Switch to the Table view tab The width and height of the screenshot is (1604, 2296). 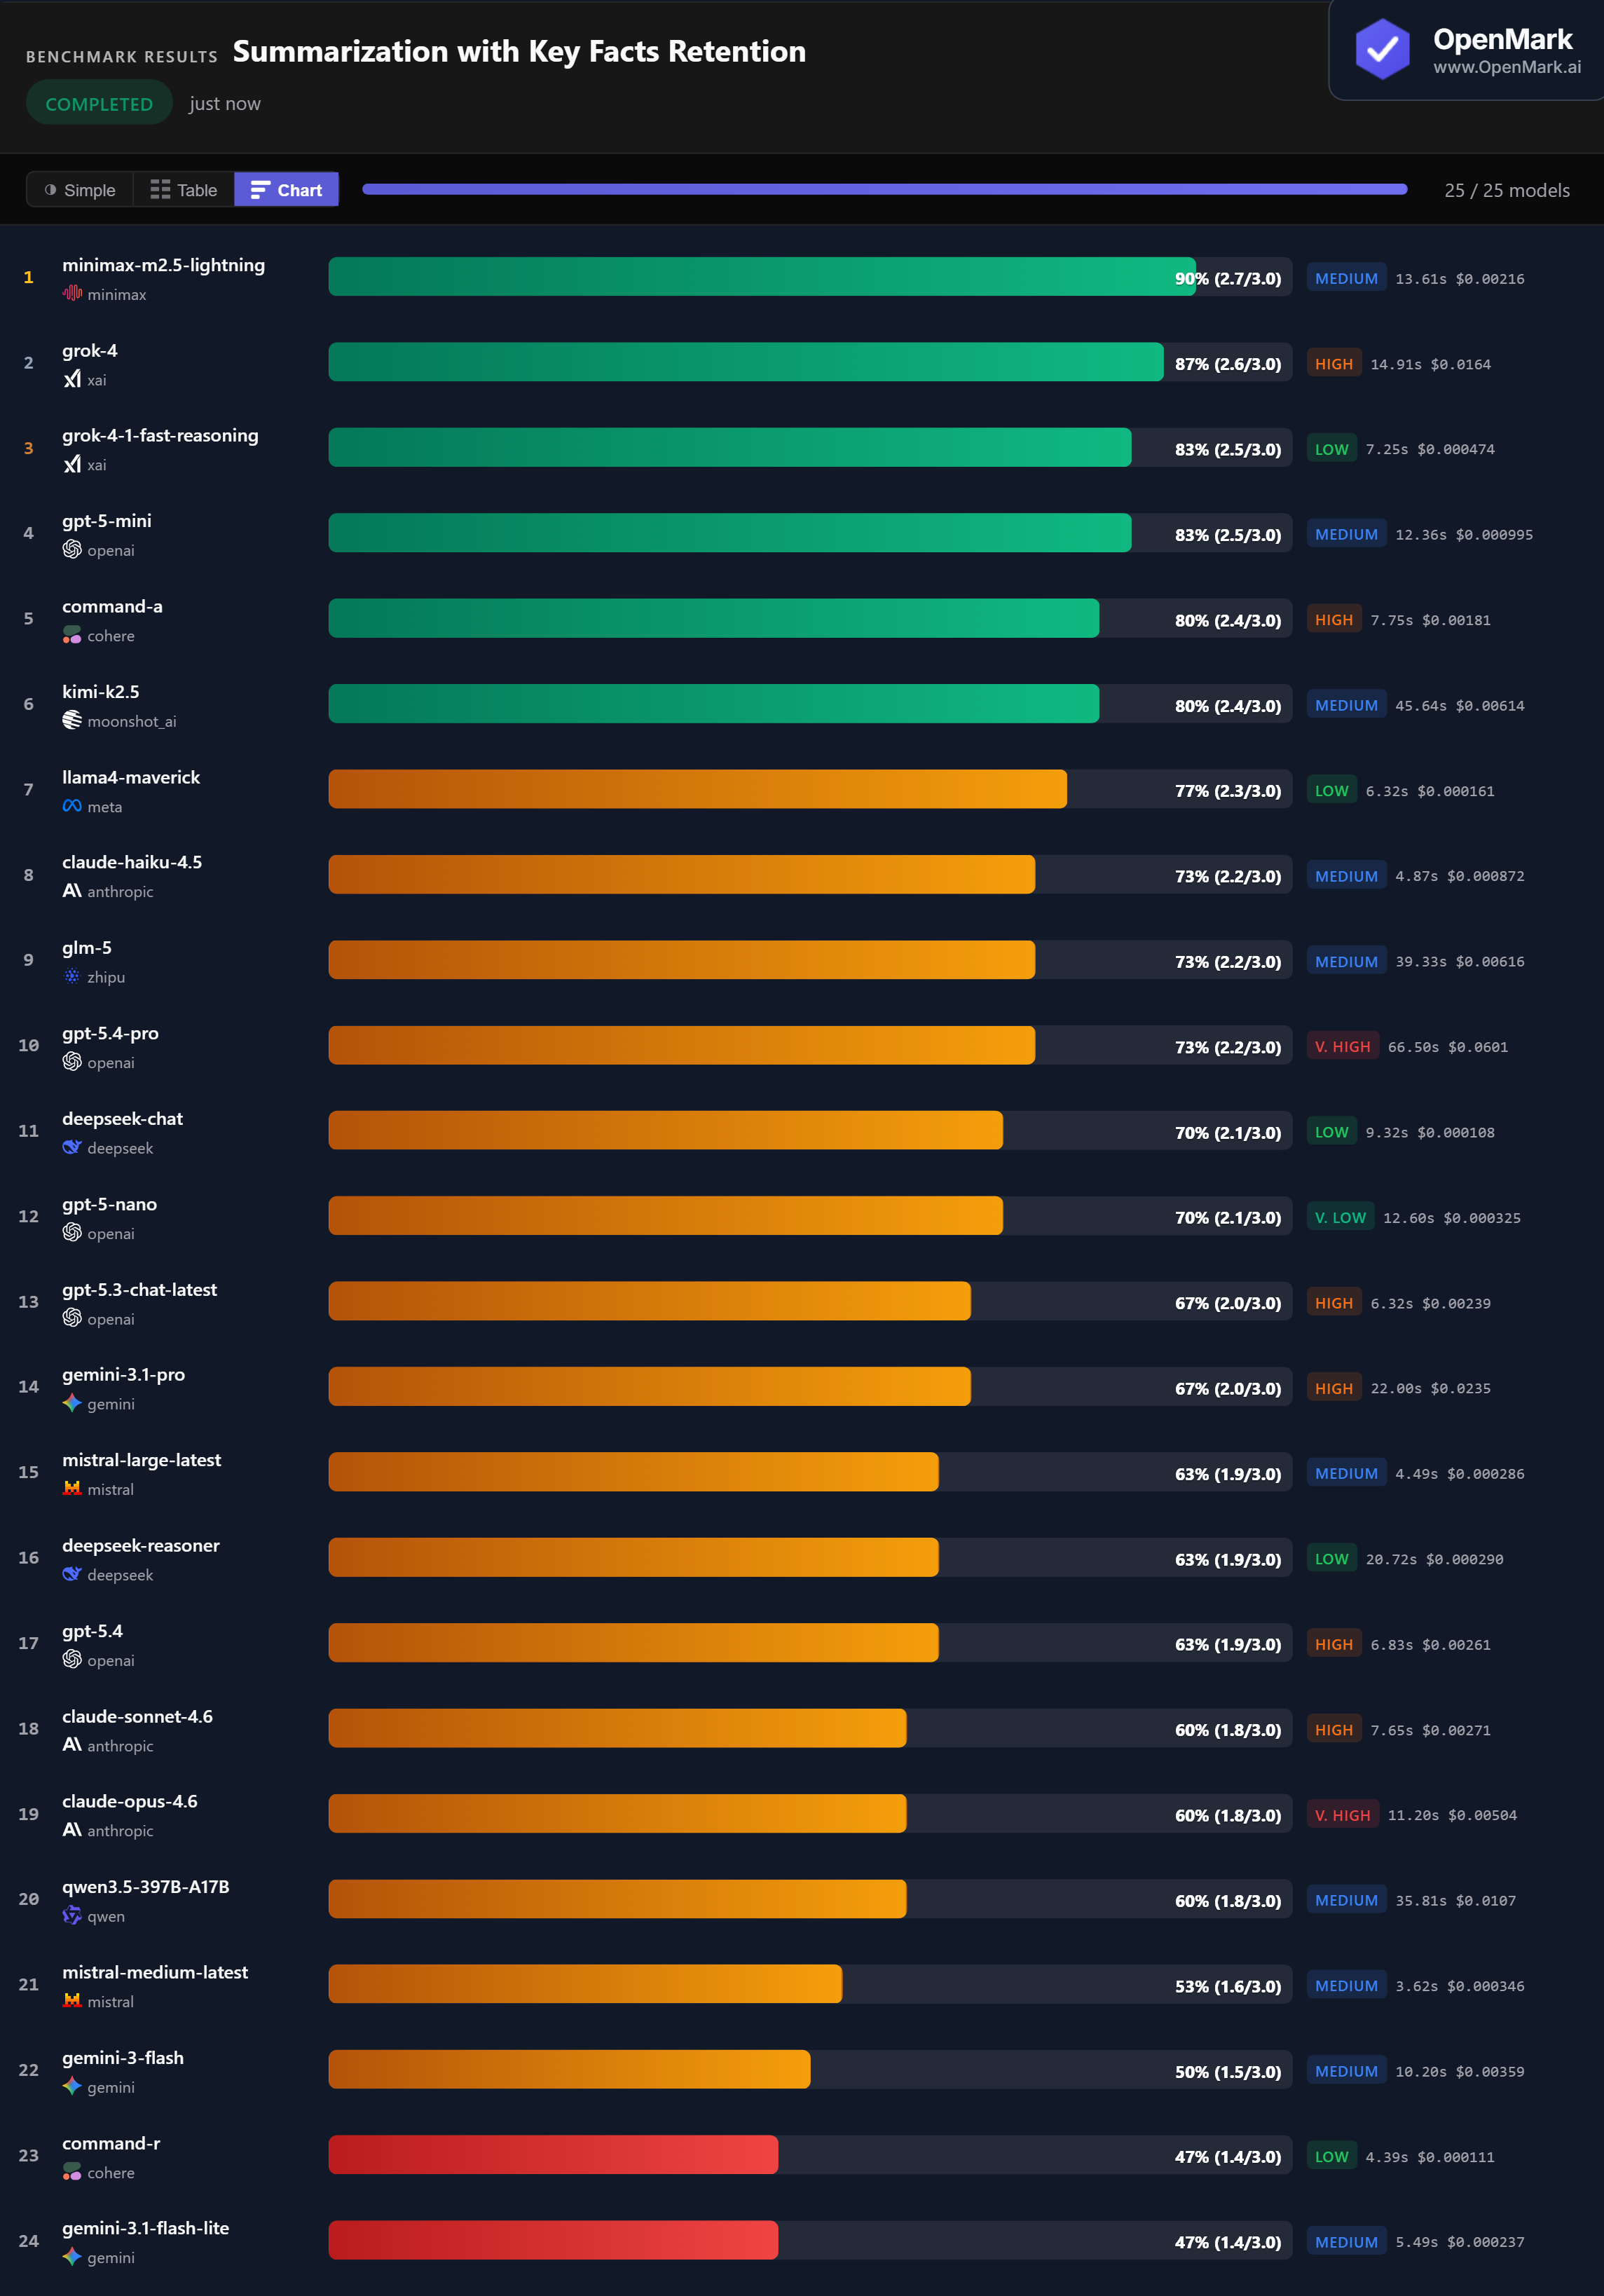(x=183, y=189)
